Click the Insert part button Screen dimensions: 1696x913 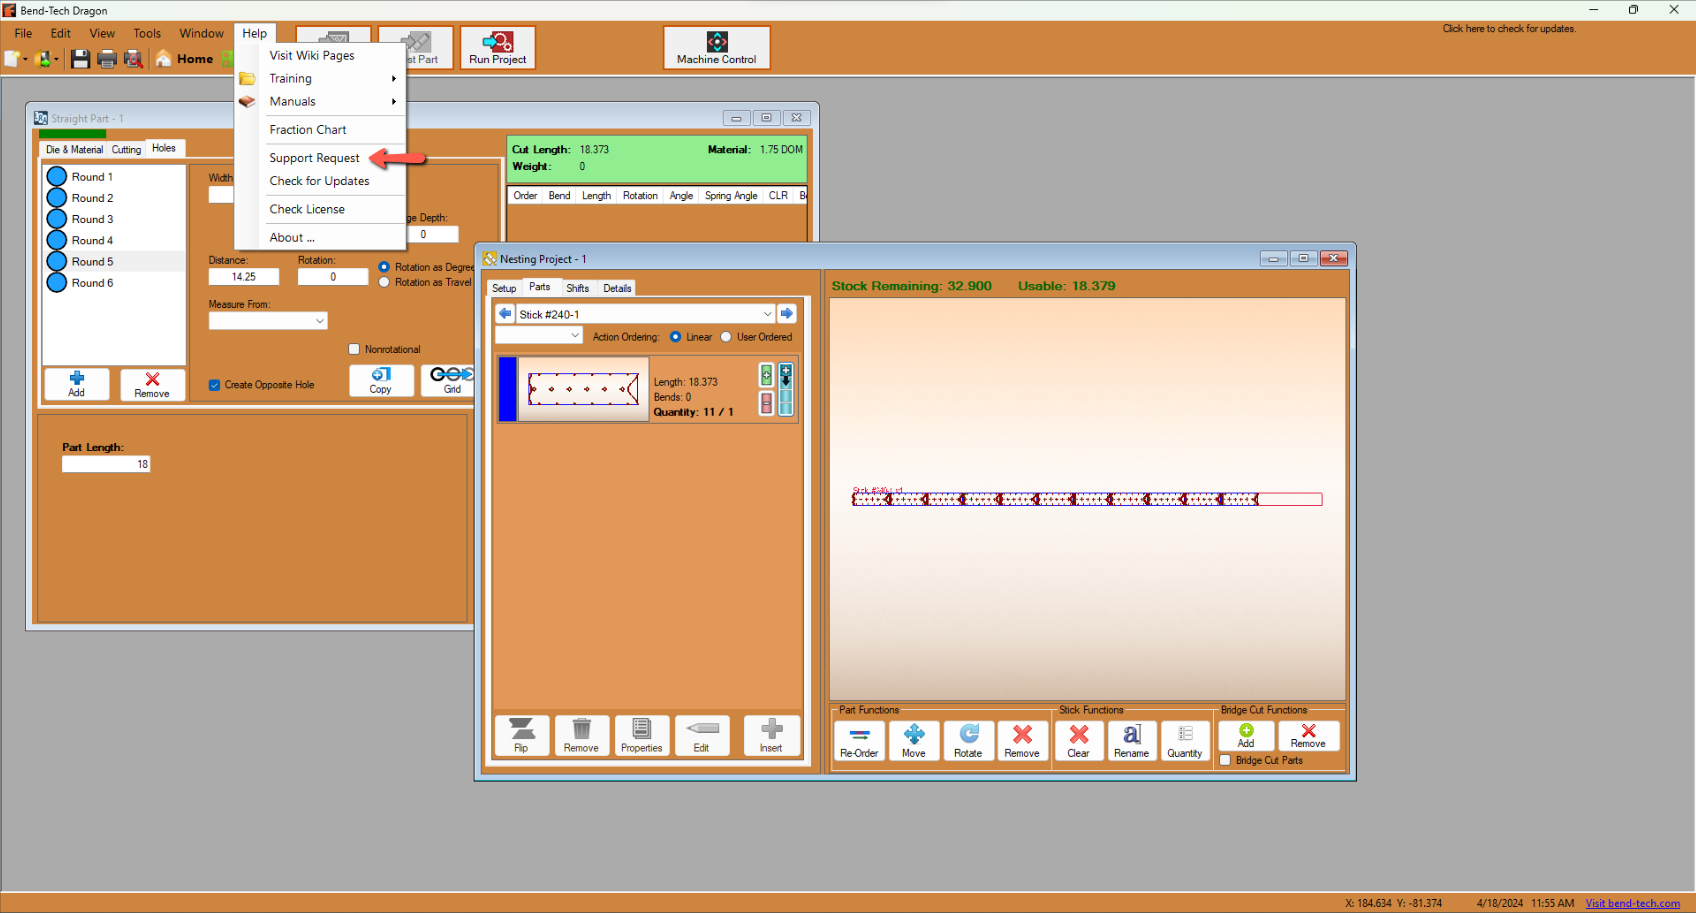coord(771,736)
